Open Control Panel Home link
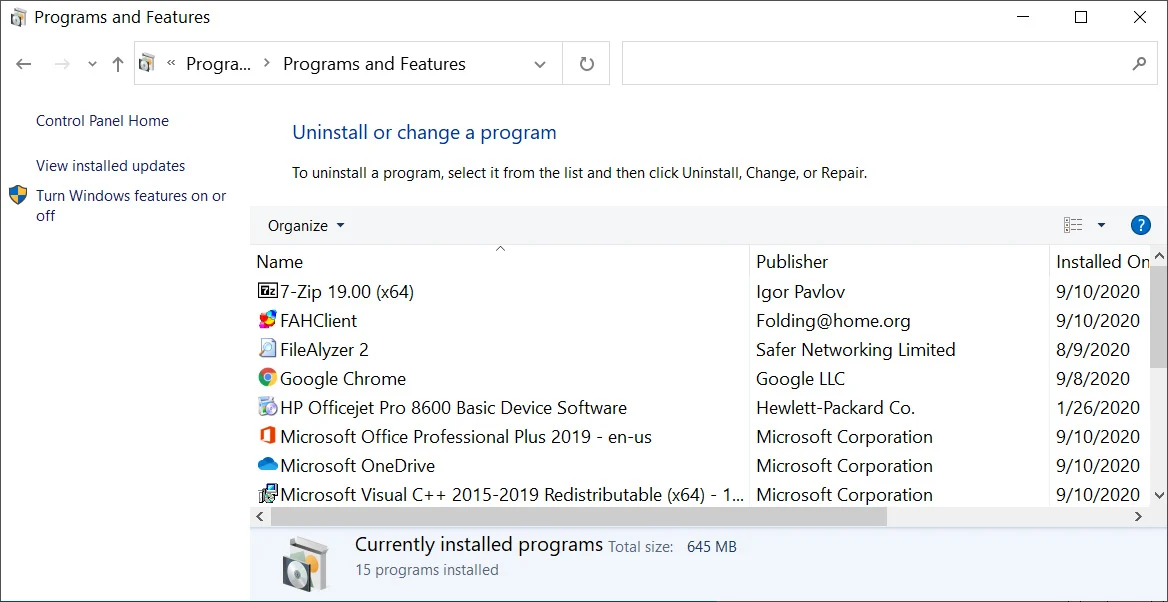Viewport: 1168px width, 602px height. click(102, 121)
